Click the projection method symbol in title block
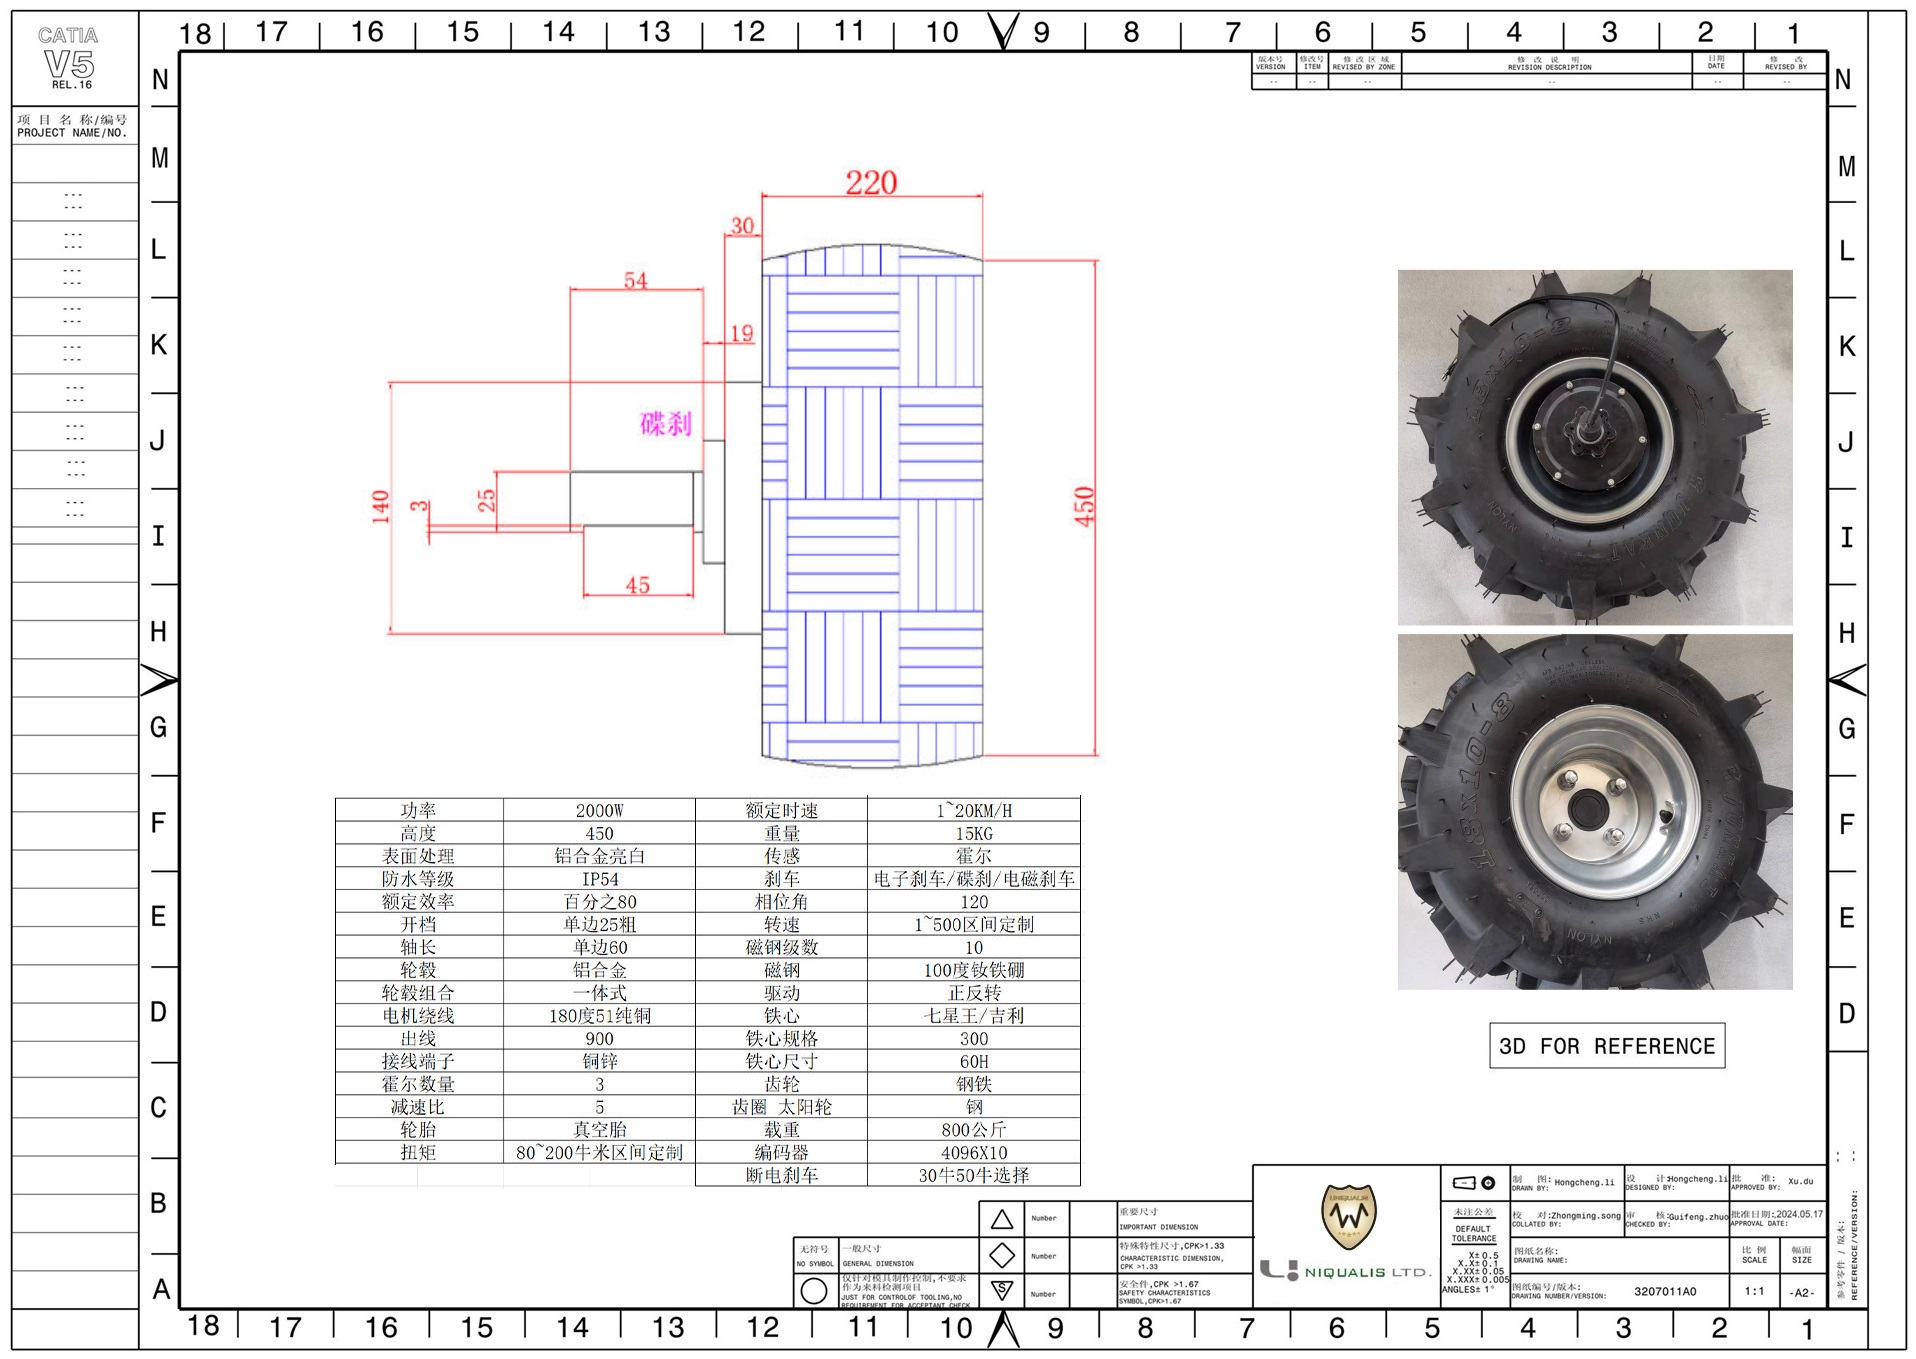 pyautogui.click(x=1474, y=1183)
